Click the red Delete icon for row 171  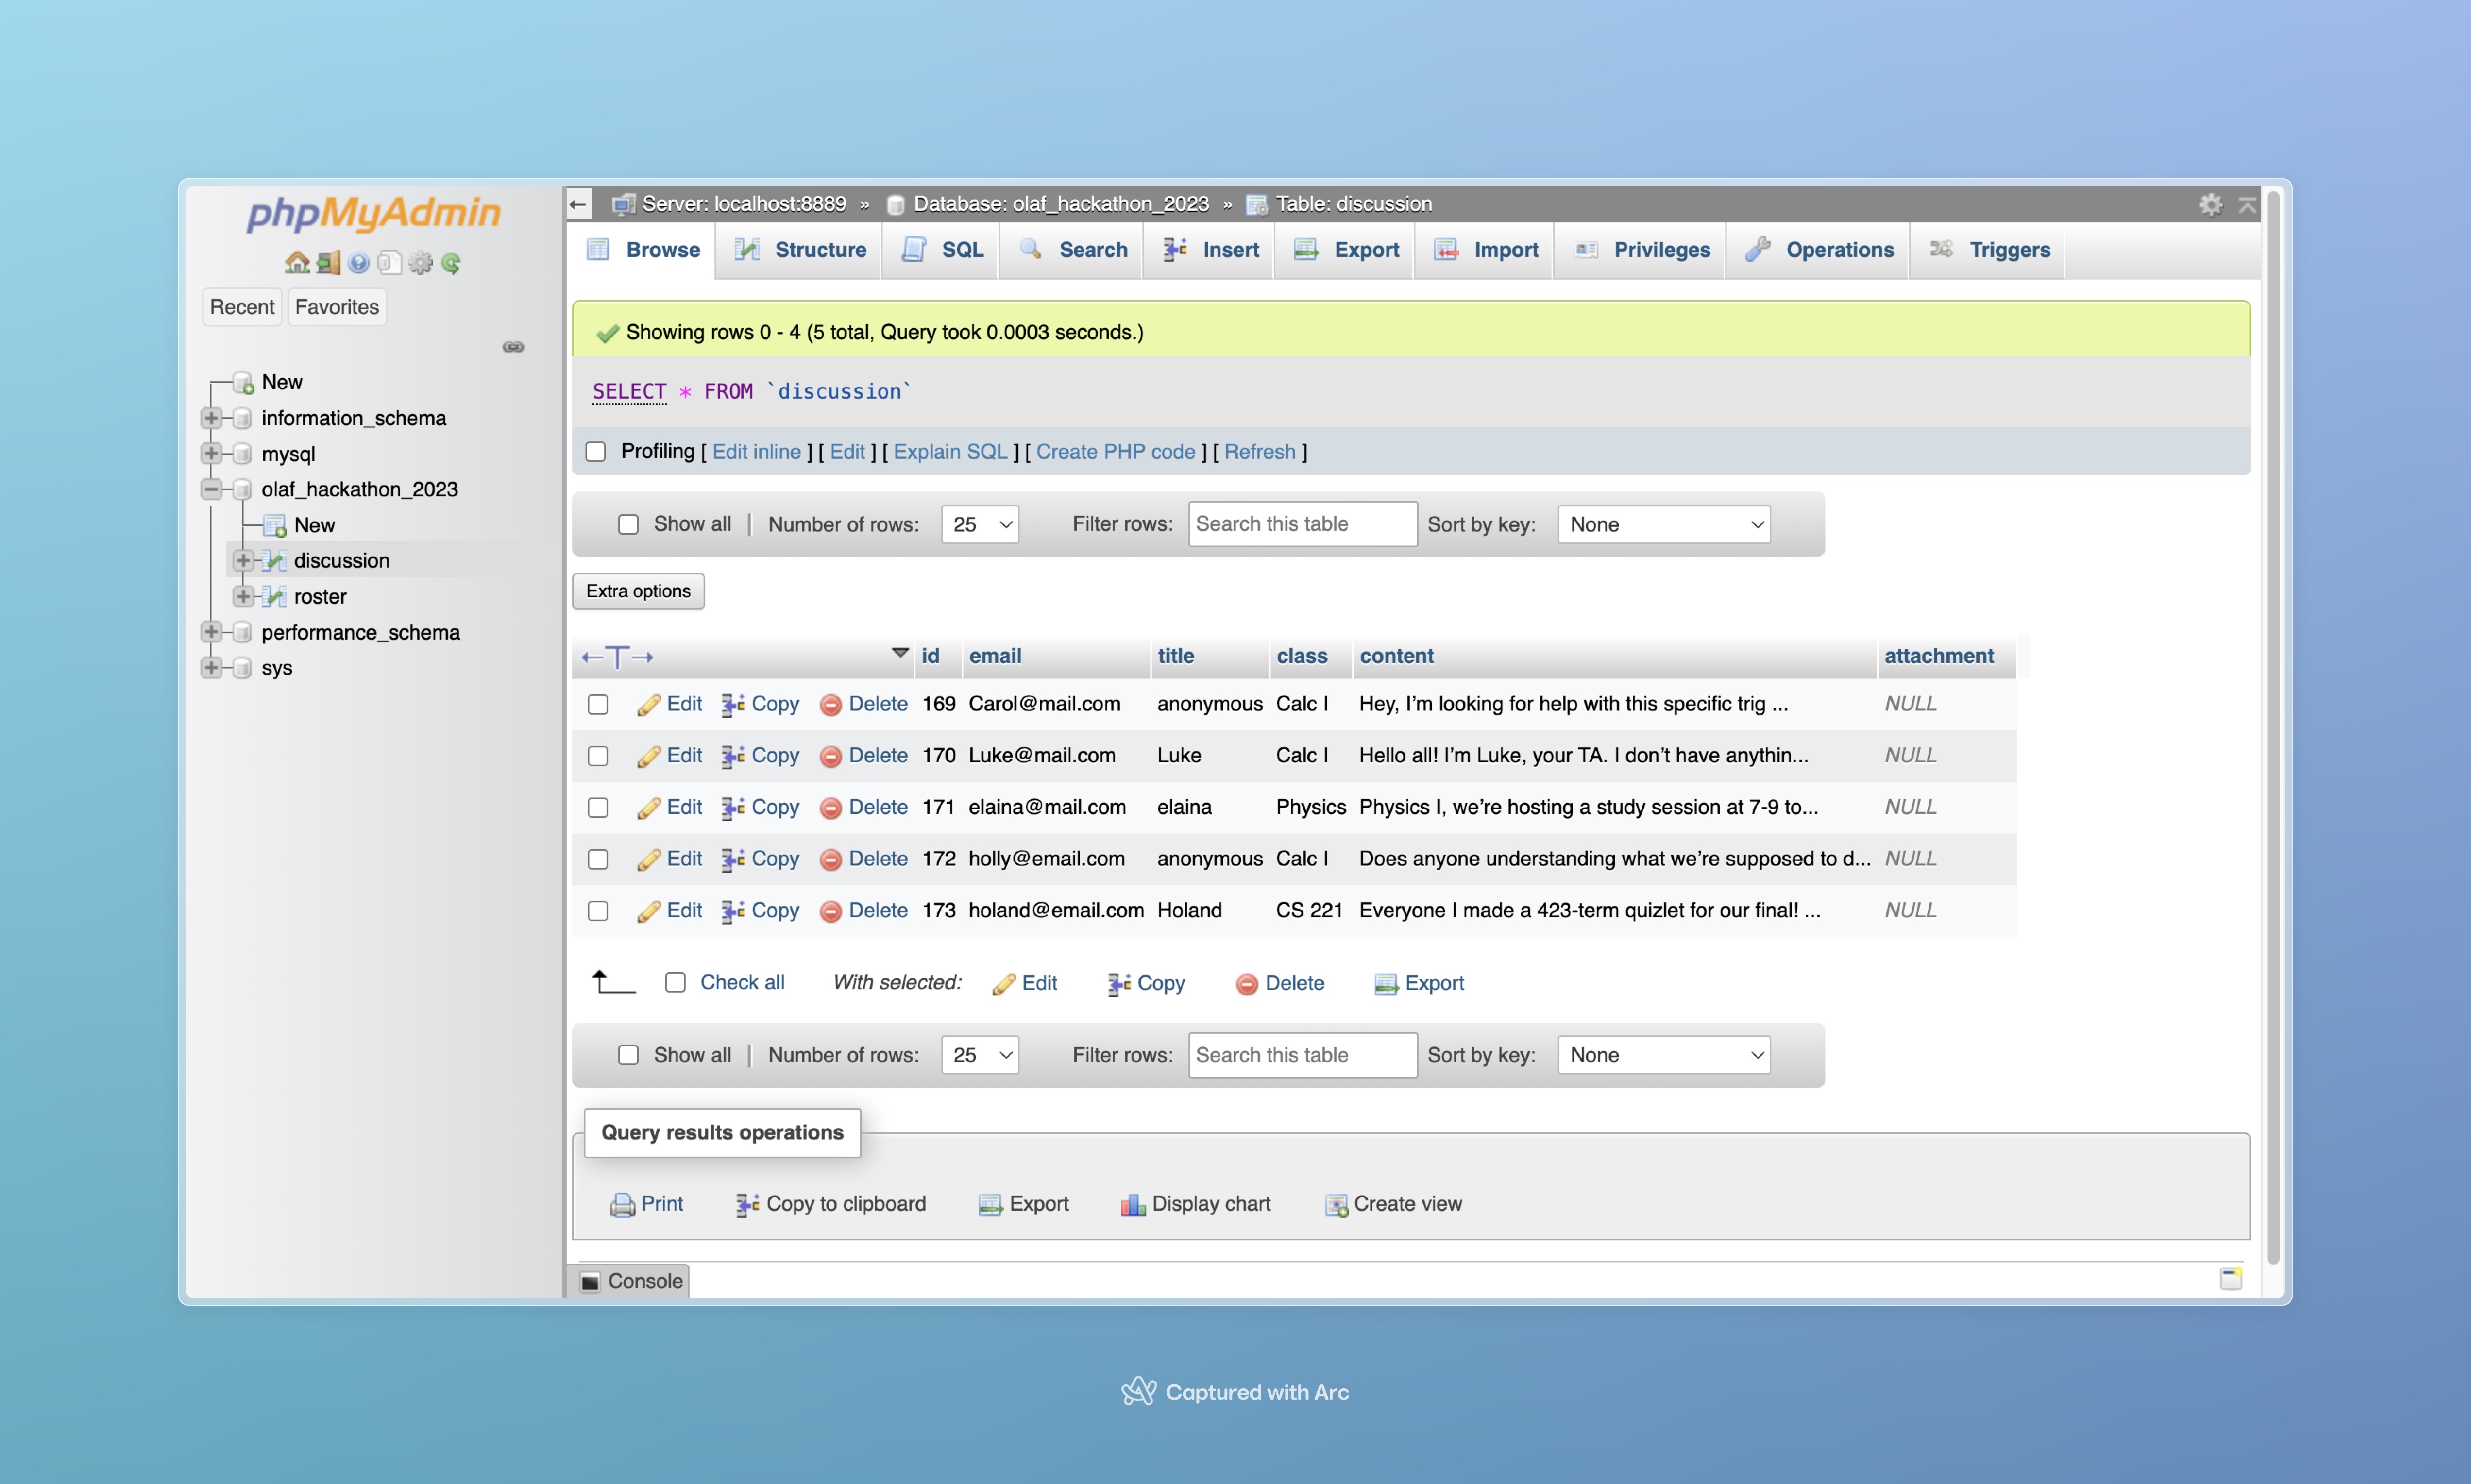tap(830, 808)
